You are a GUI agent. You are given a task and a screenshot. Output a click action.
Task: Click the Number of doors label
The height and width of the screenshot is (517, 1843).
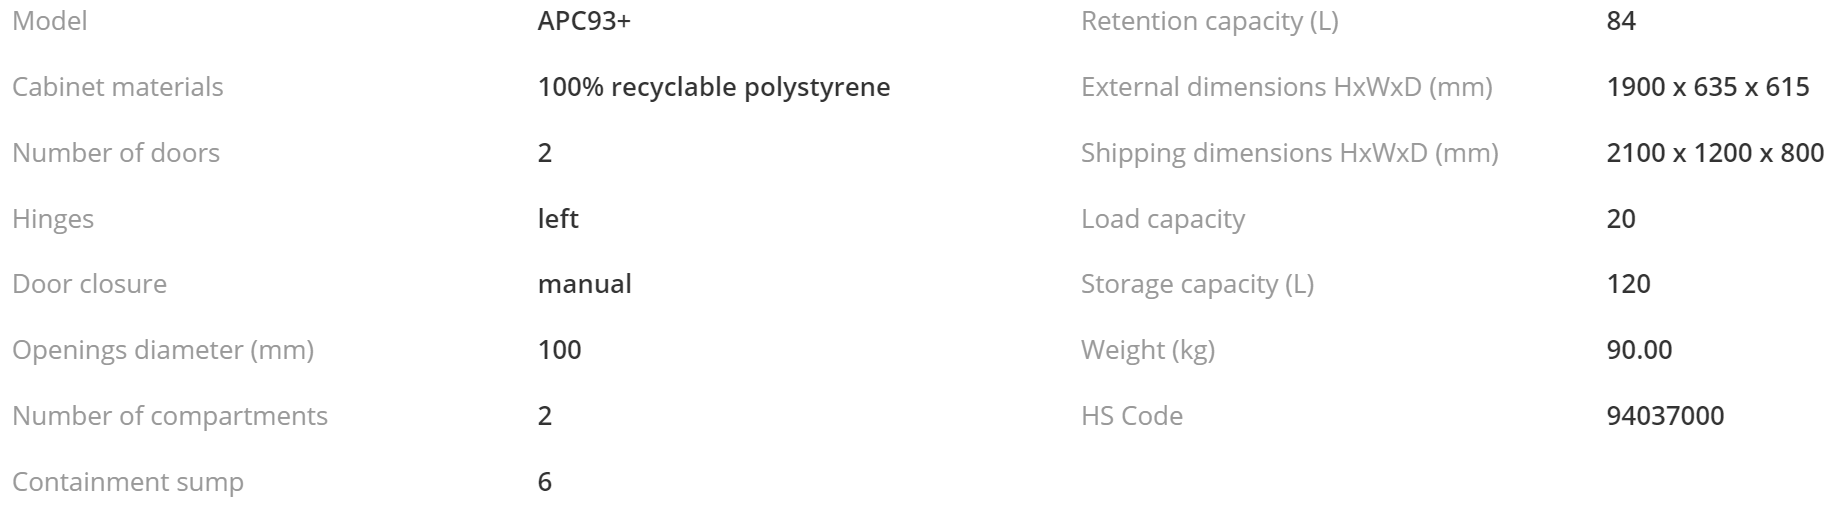click(116, 153)
